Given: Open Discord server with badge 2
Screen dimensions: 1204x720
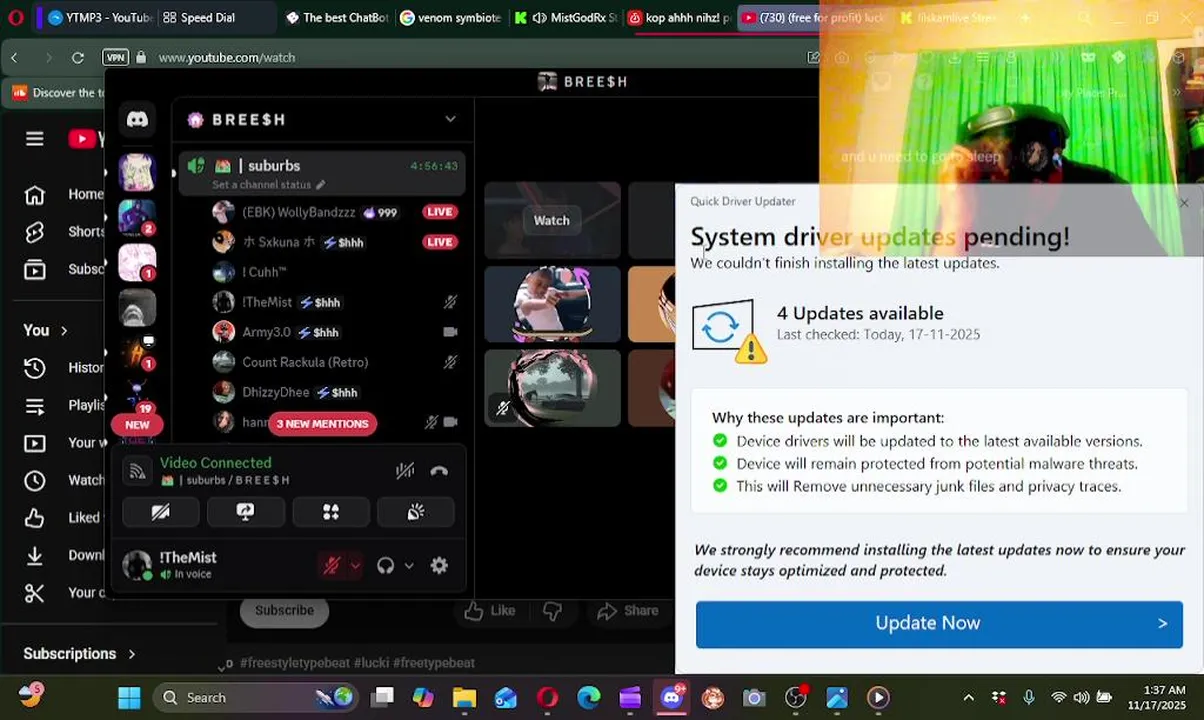Looking at the screenshot, I should click(137, 217).
